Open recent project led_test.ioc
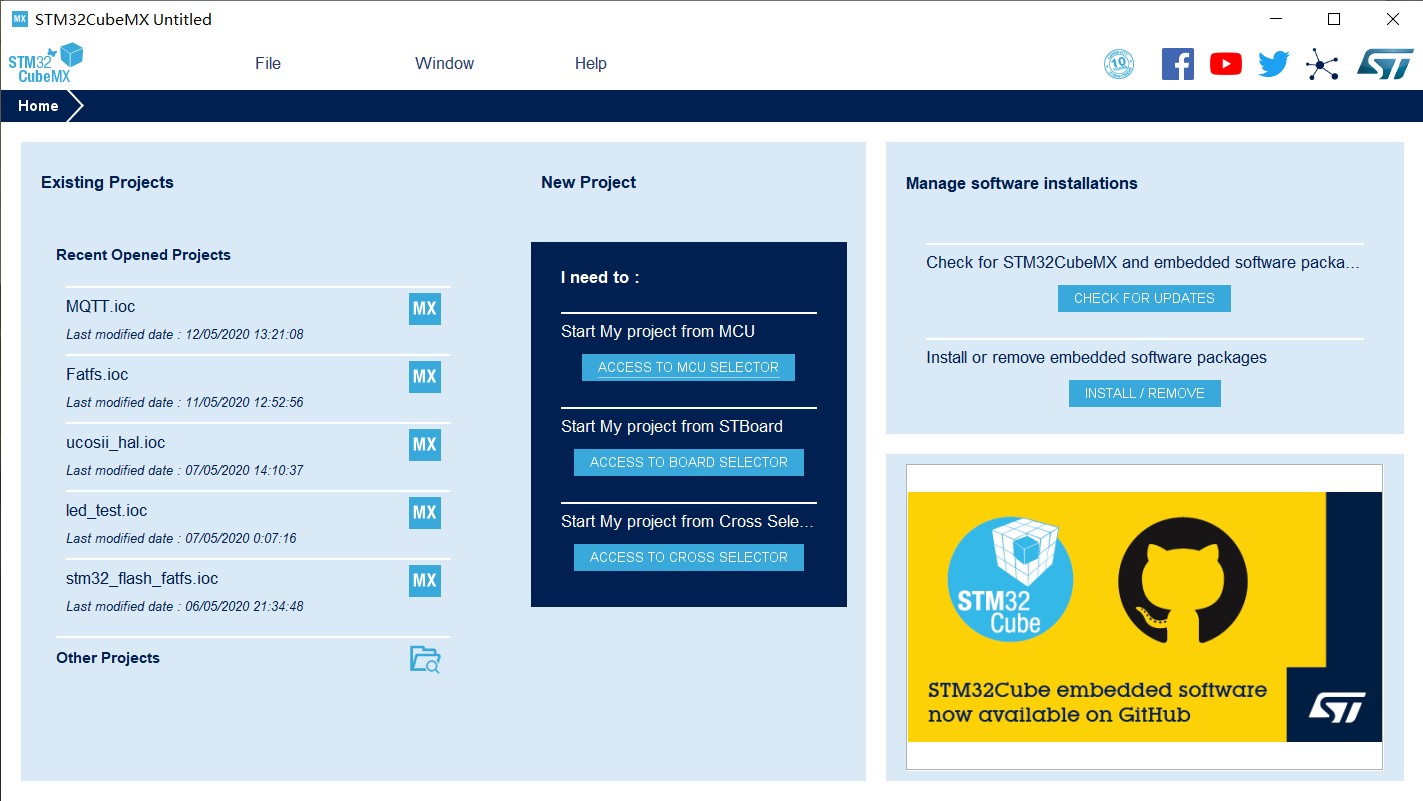The height and width of the screenshot is (801, 1423). click(106, 511)
